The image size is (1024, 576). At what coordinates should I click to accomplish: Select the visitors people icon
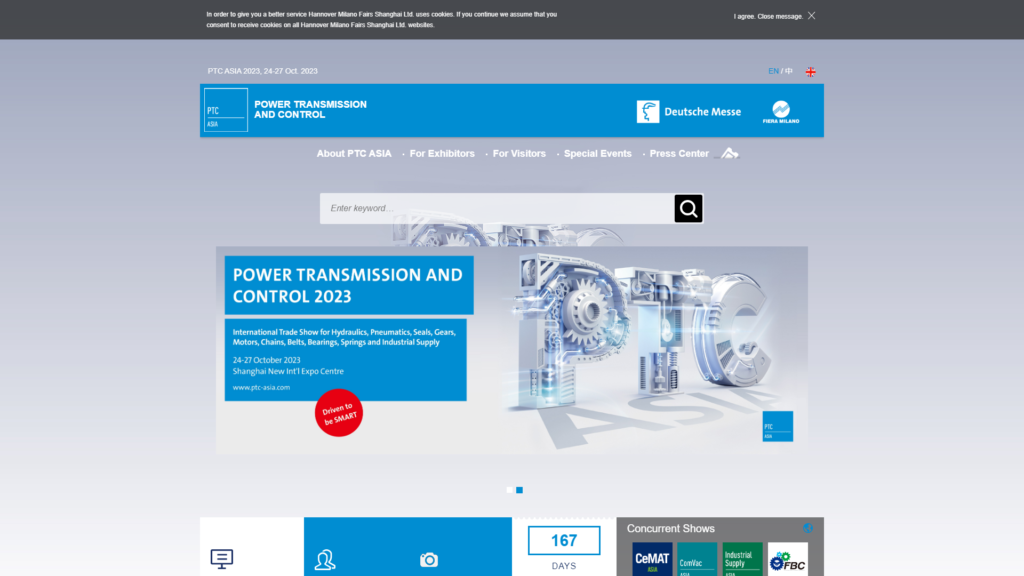click(x=327, y=557)
